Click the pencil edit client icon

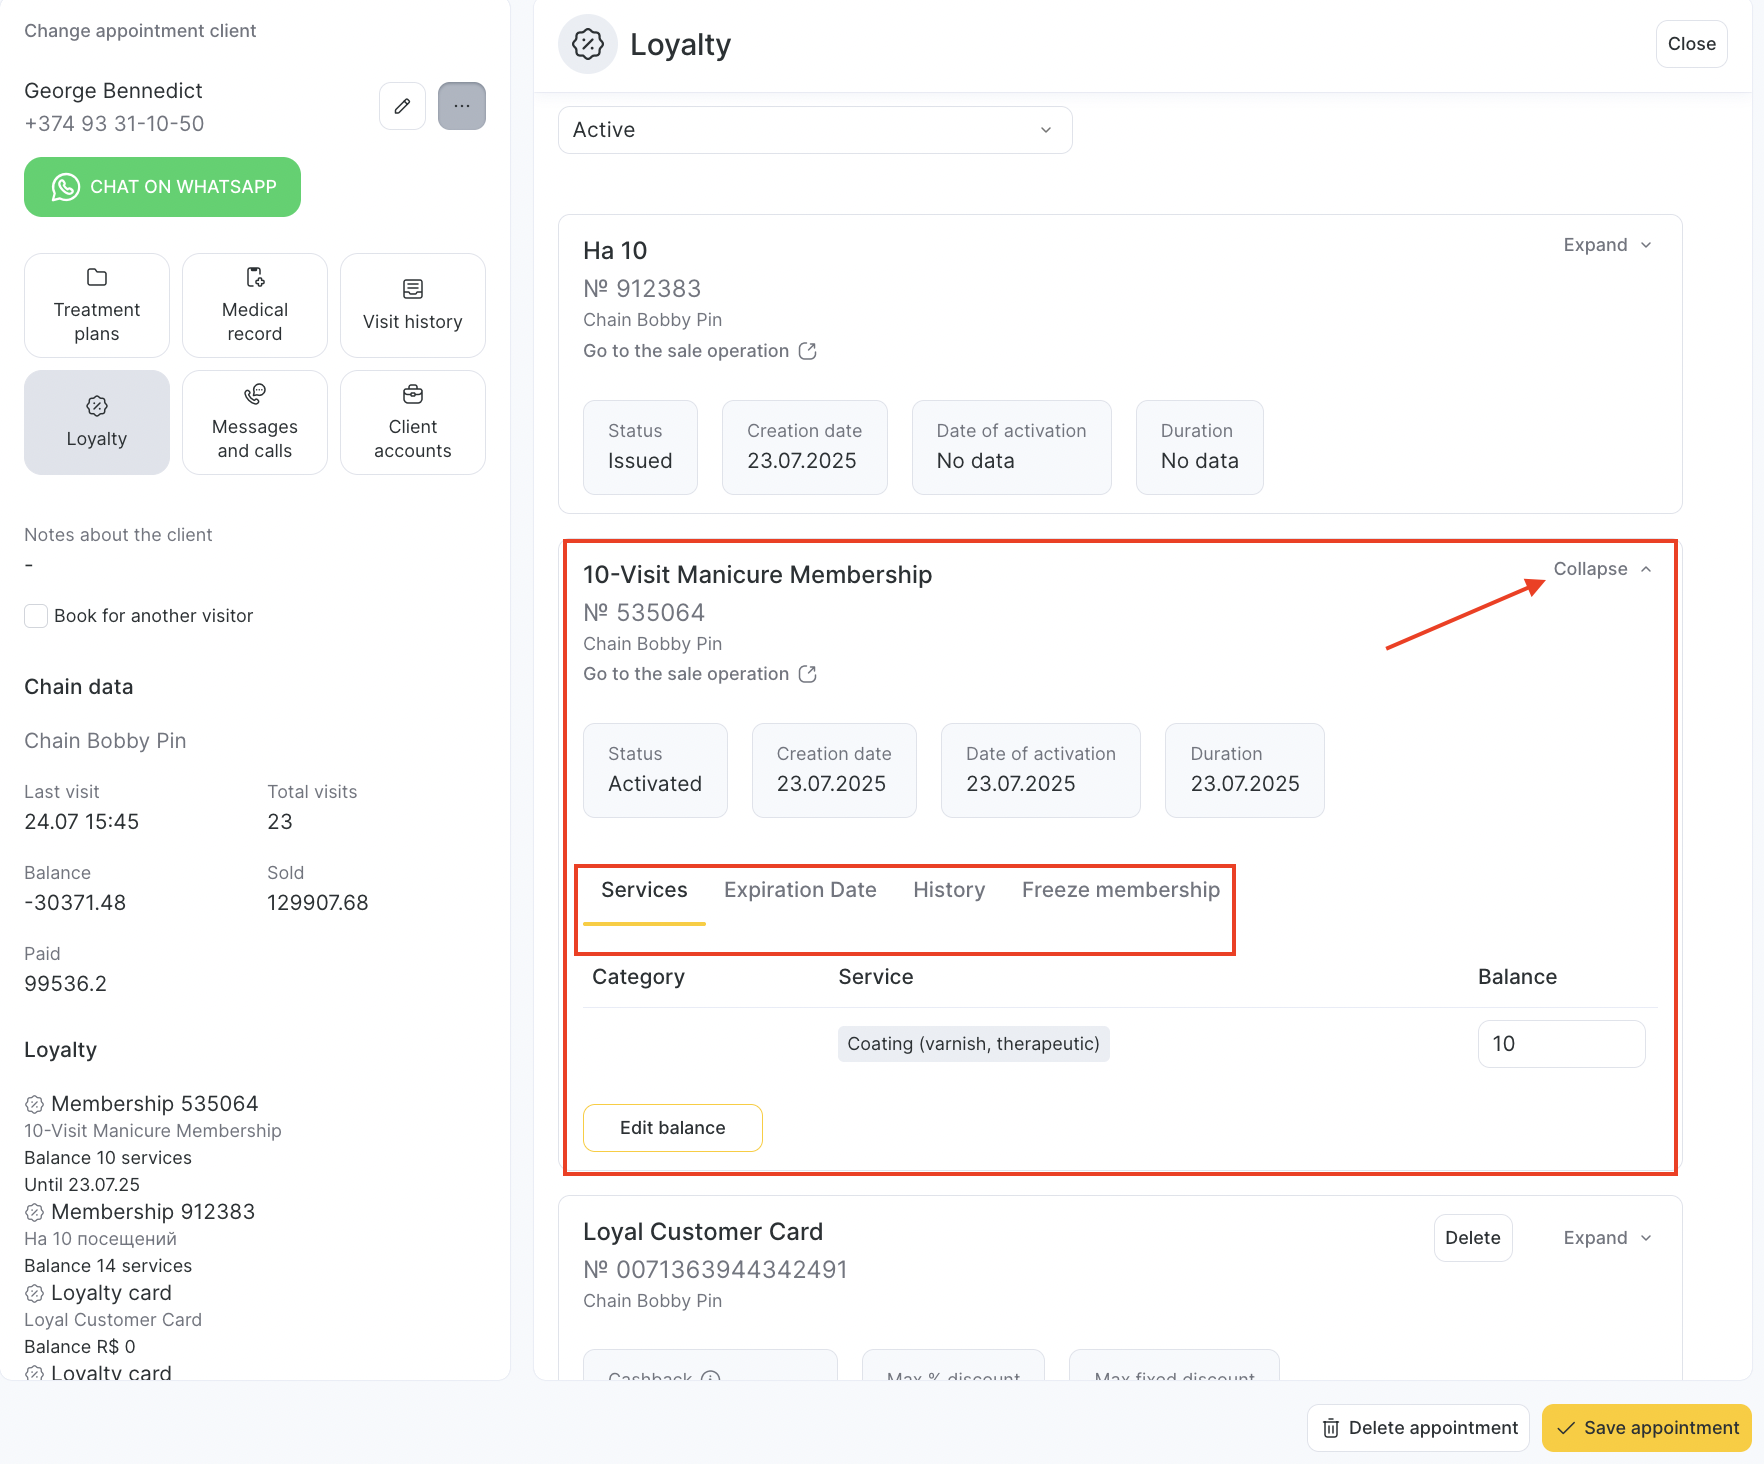[x=402, y=106]
